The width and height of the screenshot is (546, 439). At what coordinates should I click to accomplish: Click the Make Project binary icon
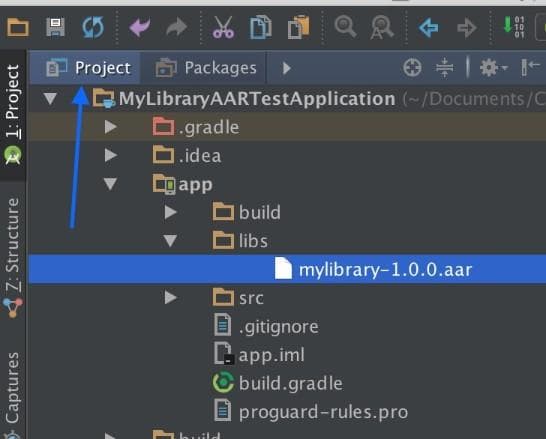pos(514,26)
